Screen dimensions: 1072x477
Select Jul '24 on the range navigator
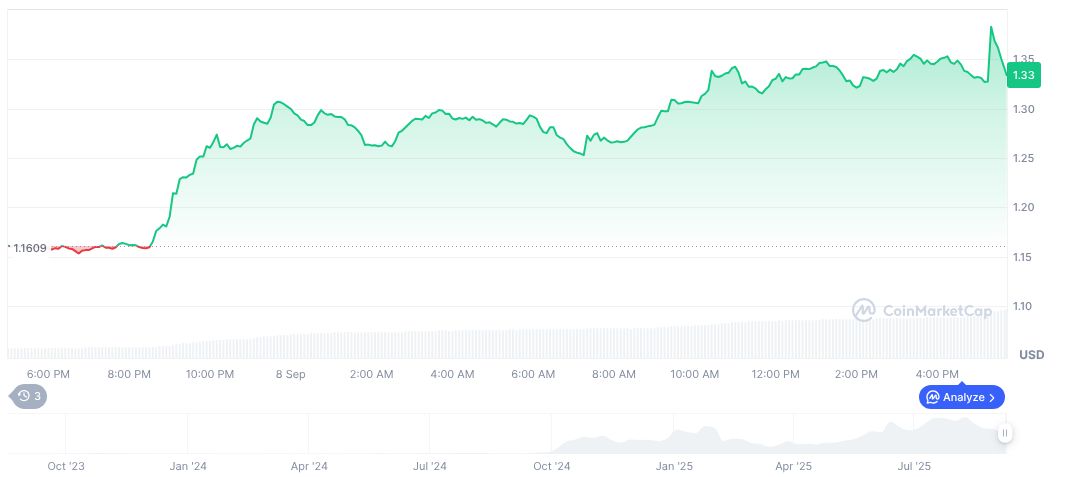pyautogui.click(x=429, y=466)
